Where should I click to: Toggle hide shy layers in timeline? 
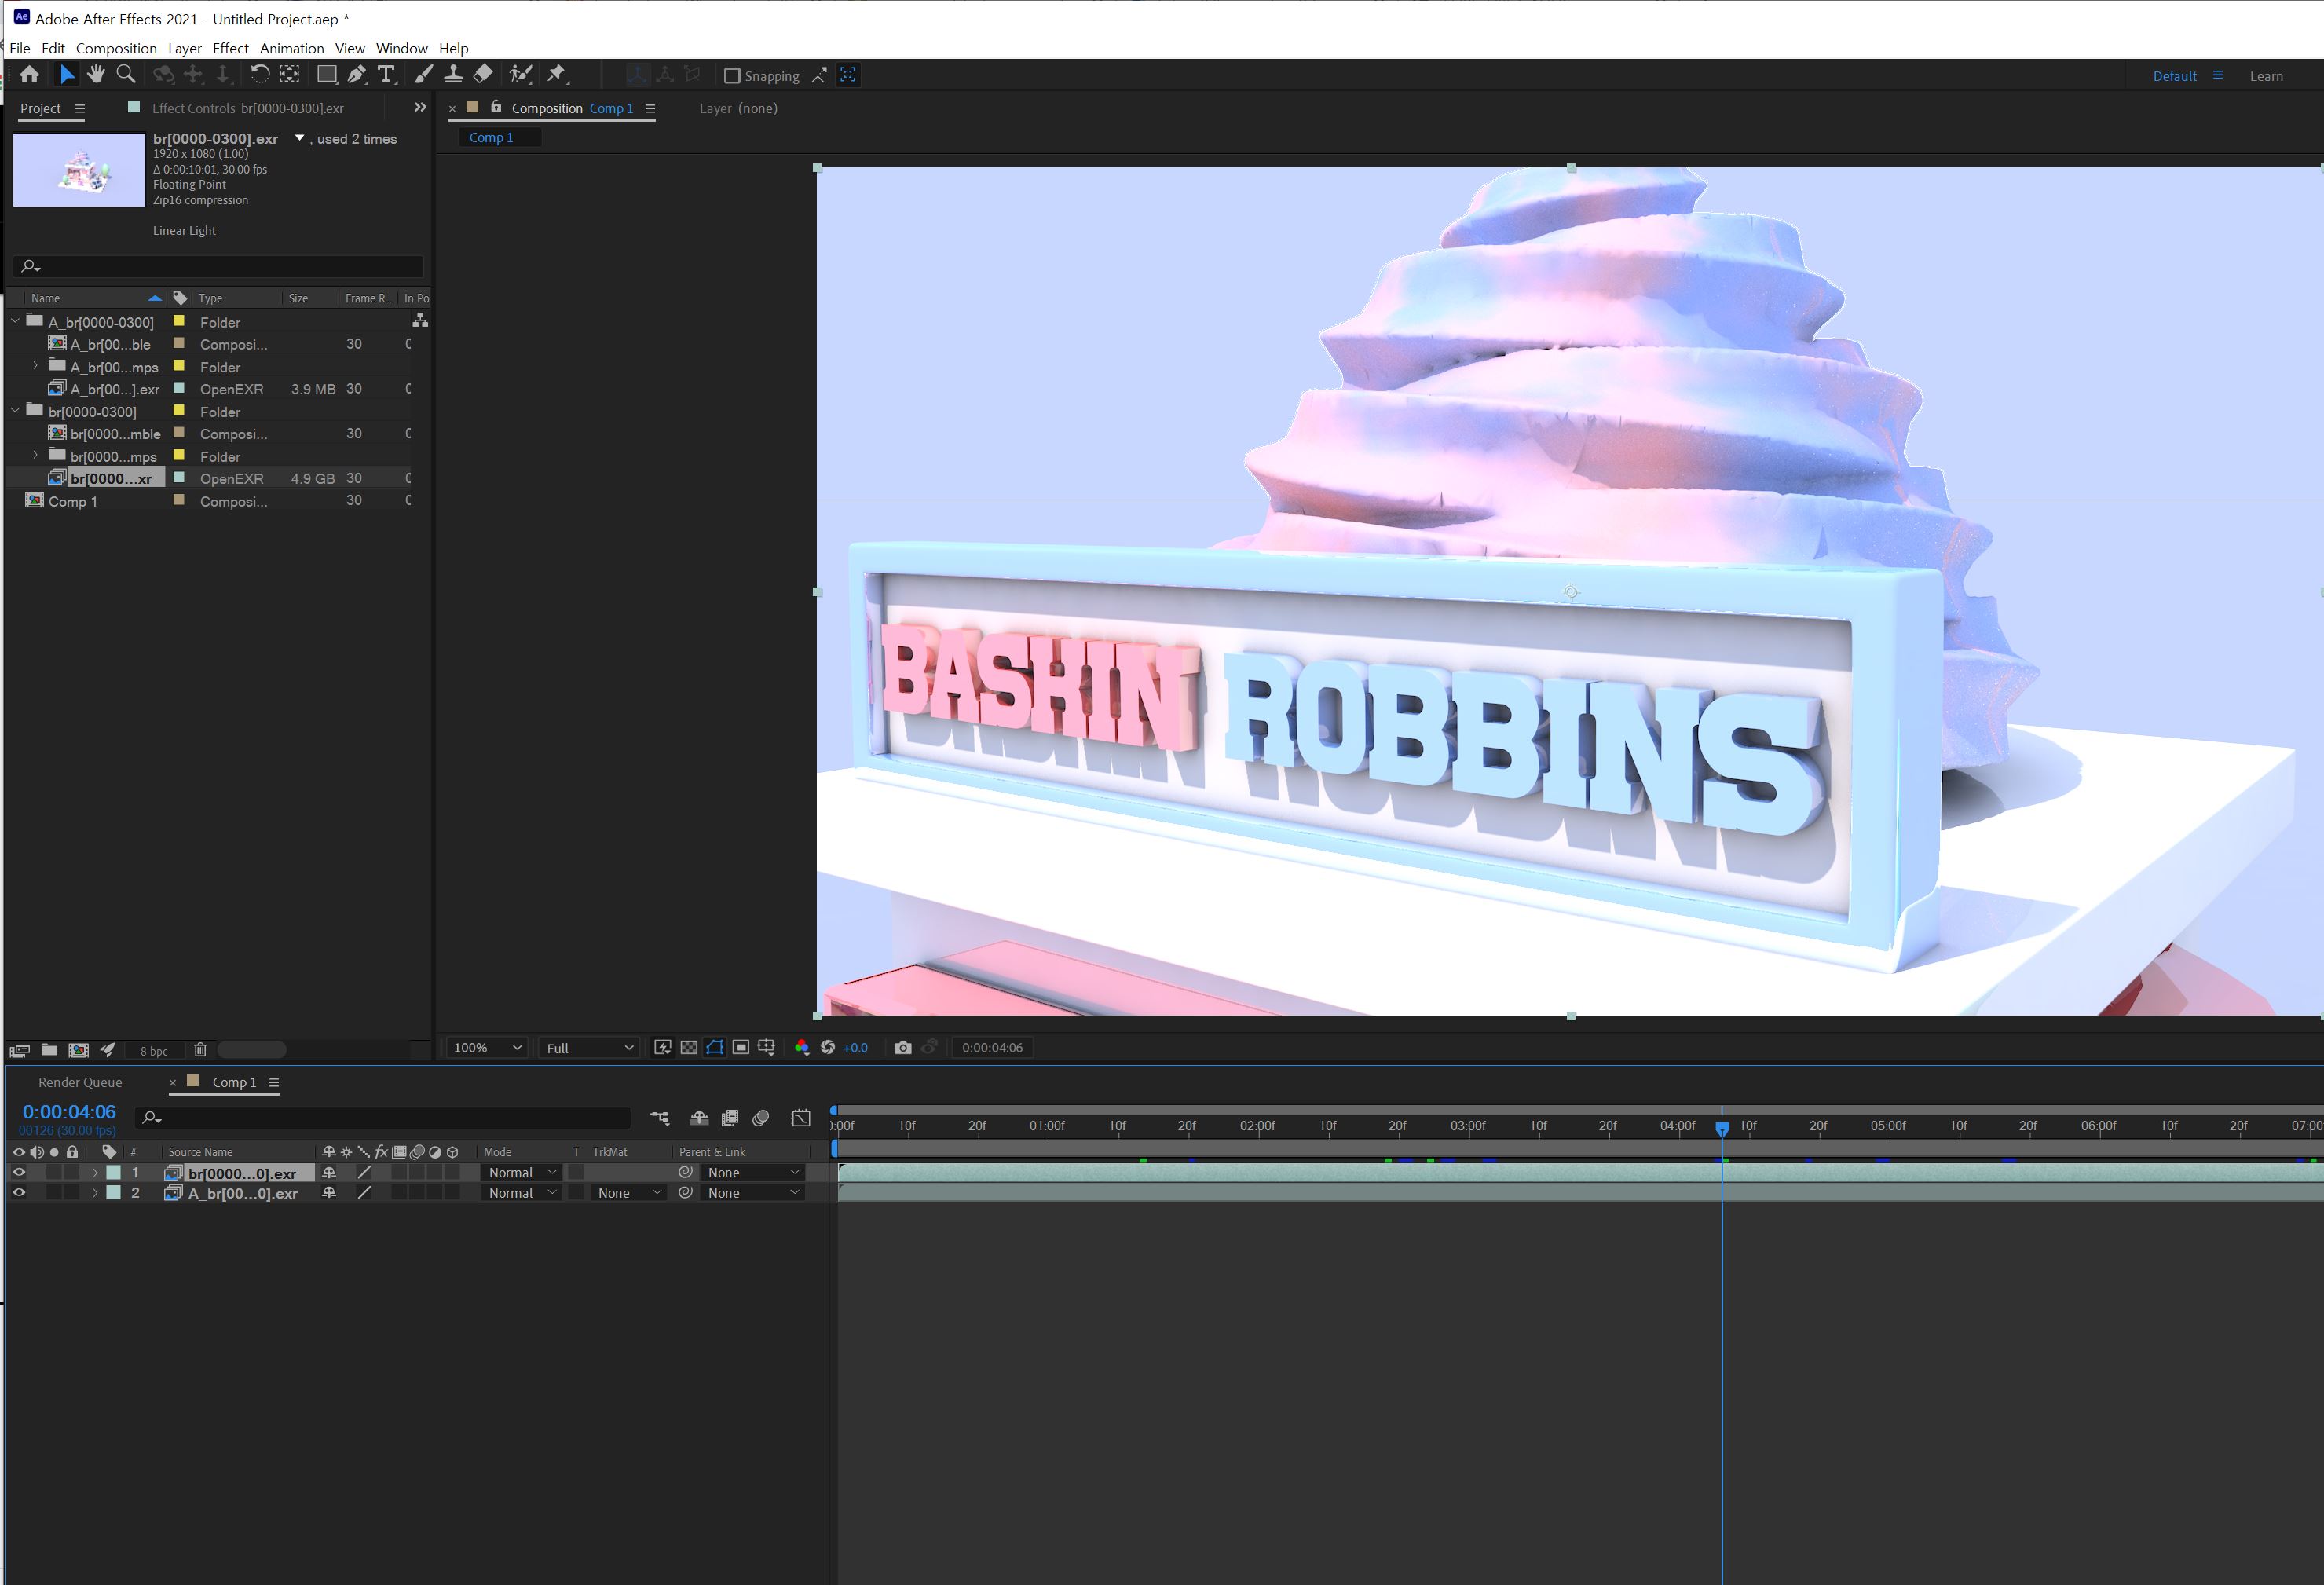pos(699,1118)
